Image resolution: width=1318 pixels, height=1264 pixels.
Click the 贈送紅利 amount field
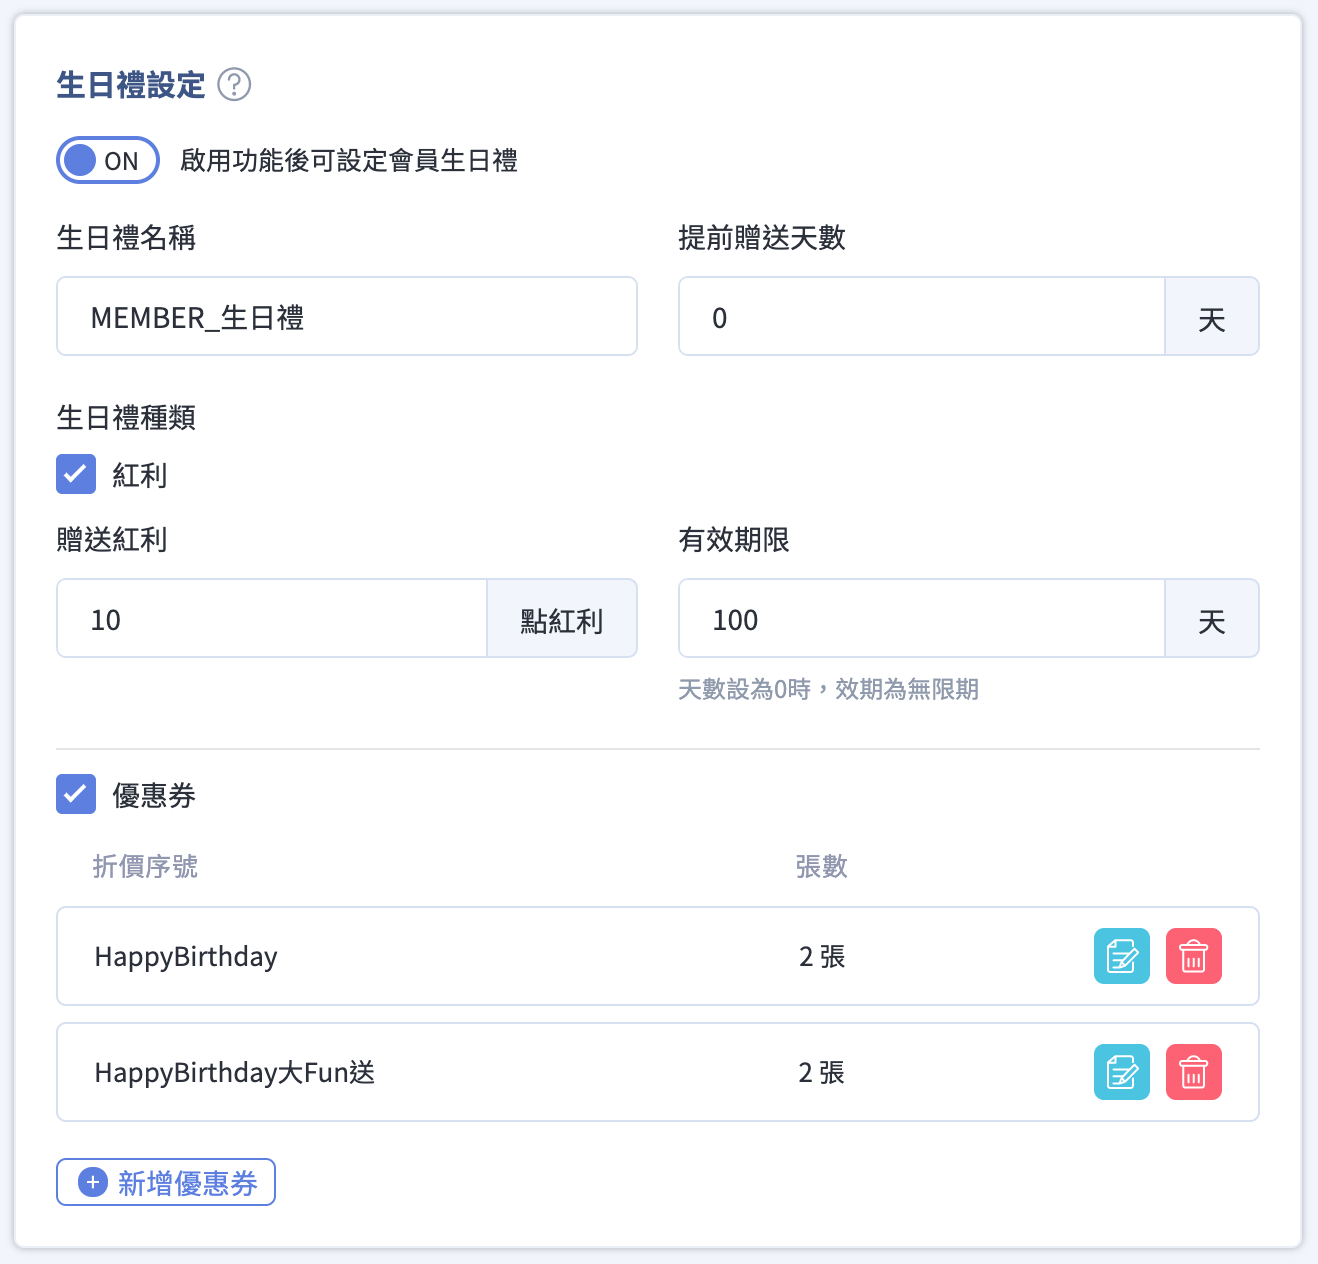pyautogui.click(x=272, y=619)
